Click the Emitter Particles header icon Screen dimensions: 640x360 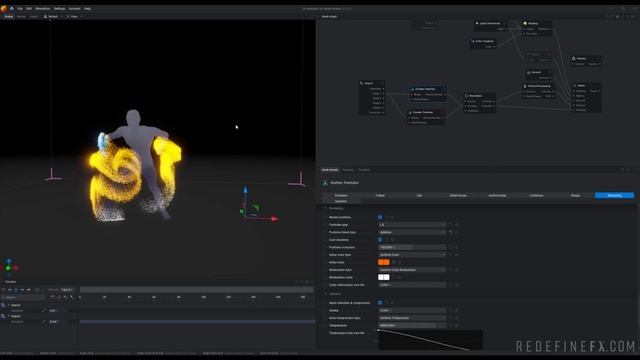pos(325,183)
